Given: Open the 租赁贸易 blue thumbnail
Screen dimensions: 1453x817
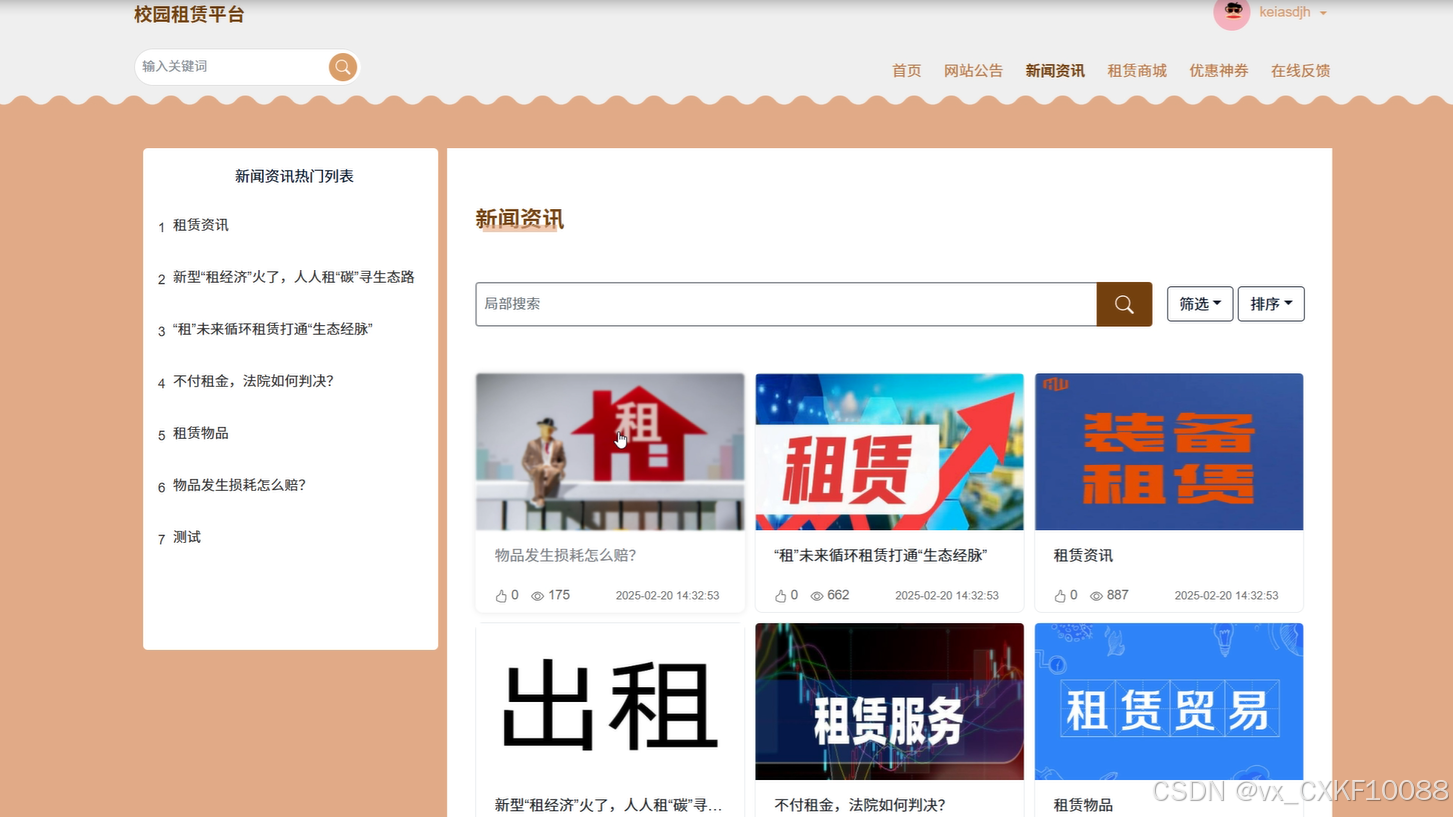Looking at the screenshot, I should (x=1169, y=702).
